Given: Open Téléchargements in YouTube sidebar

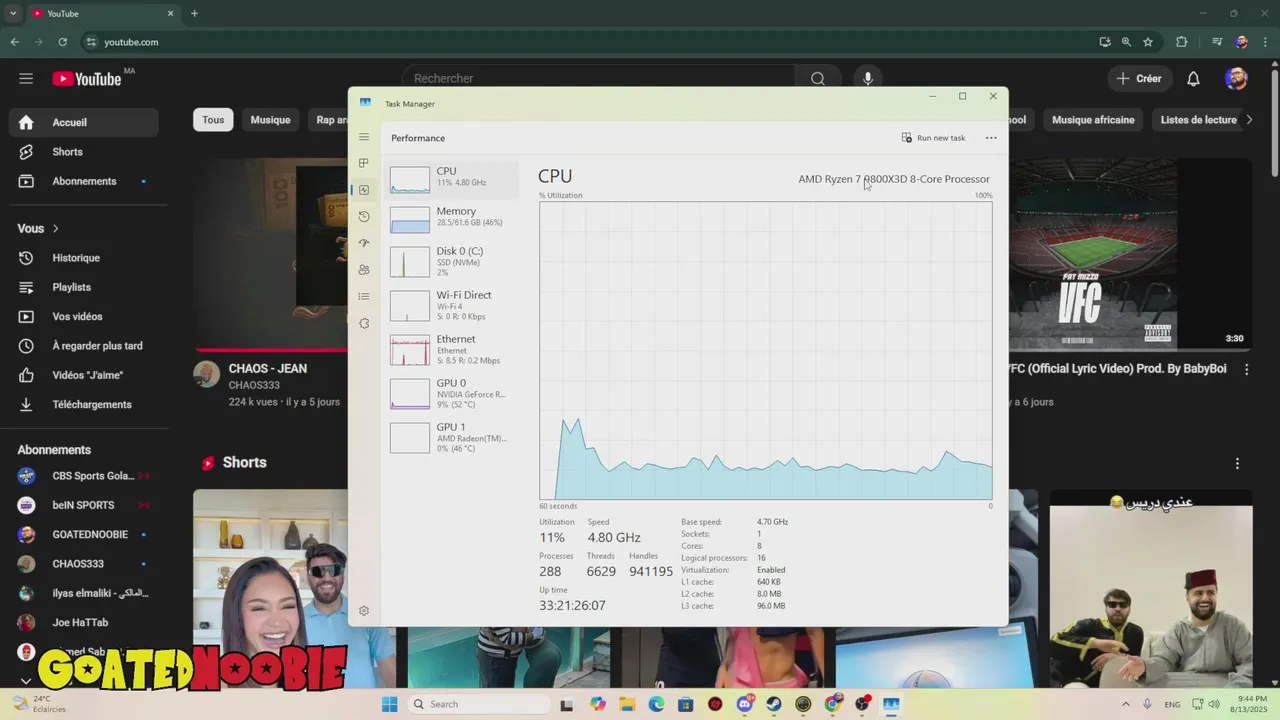Looking at the screenshot, I should point(84,405).
